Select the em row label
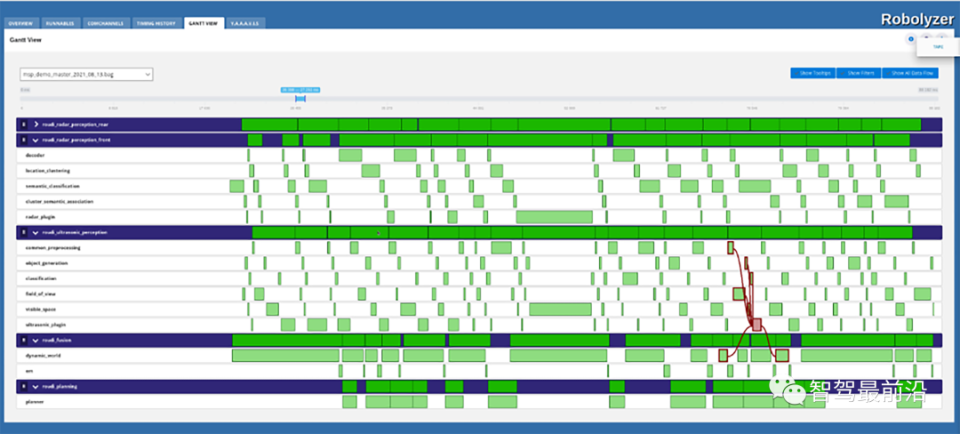960x434 pixels. (x=28, y=371)
